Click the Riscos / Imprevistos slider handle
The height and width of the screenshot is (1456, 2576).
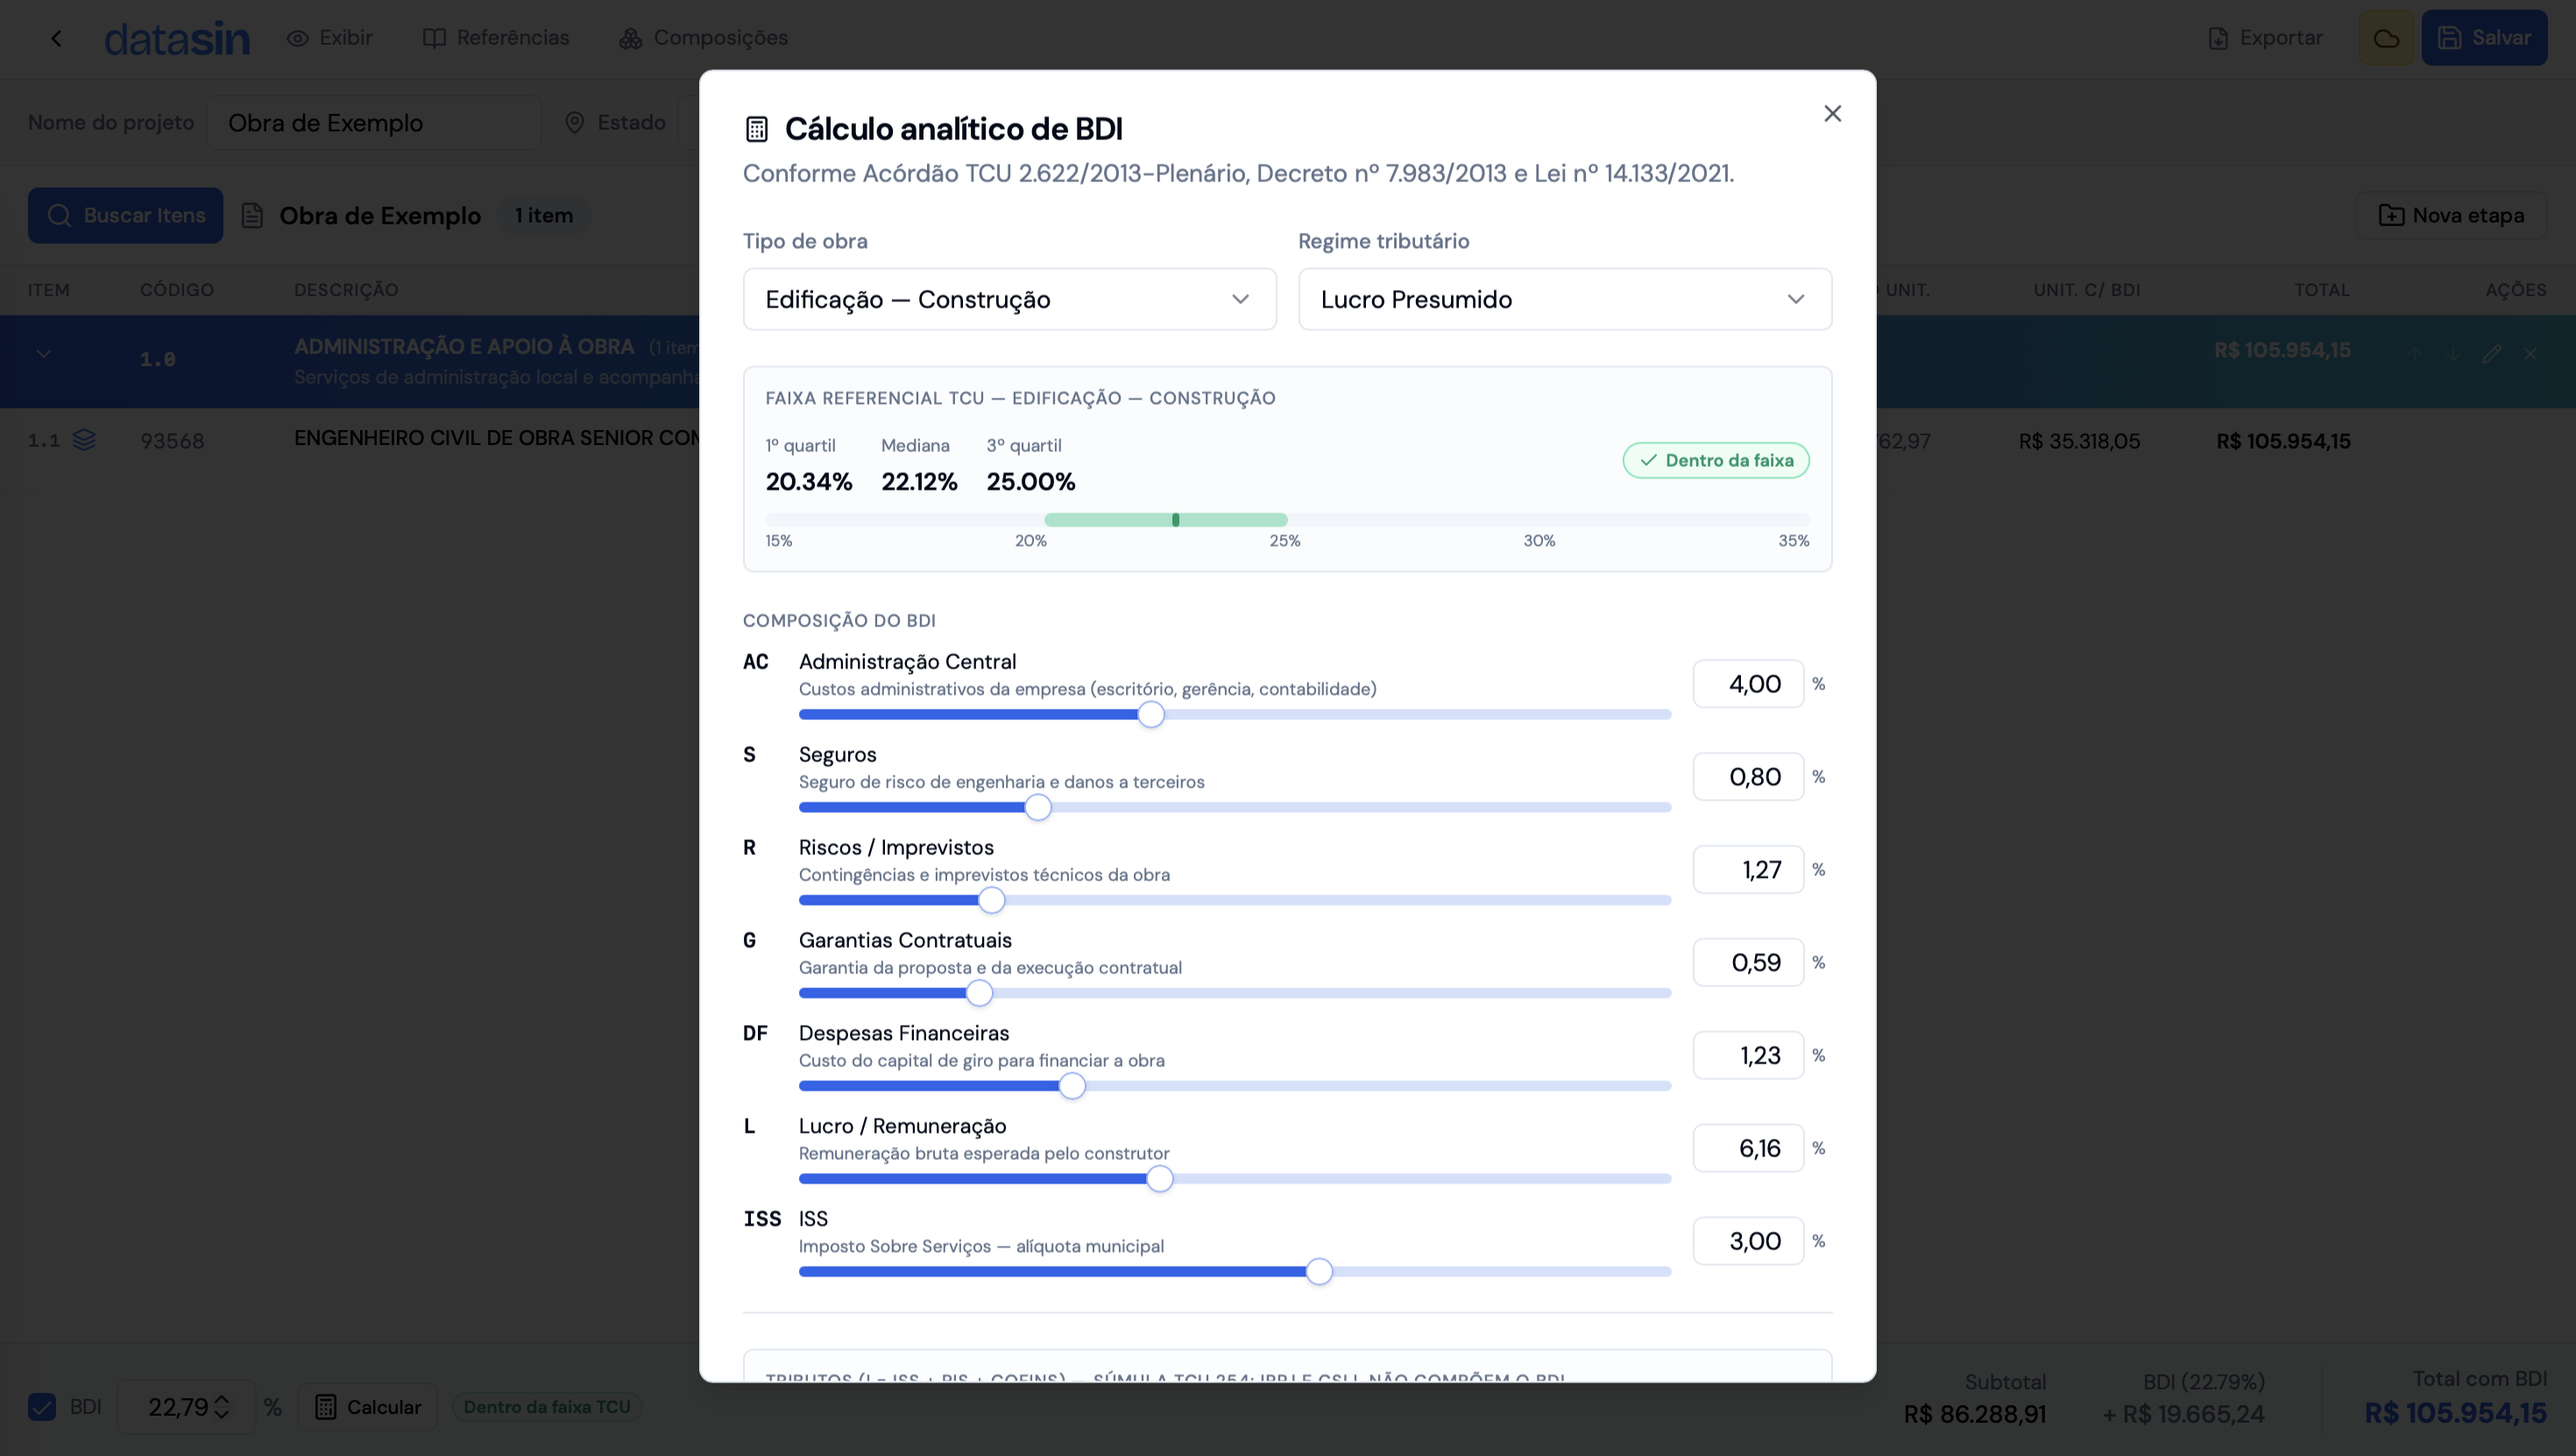(x=991, y=901)
